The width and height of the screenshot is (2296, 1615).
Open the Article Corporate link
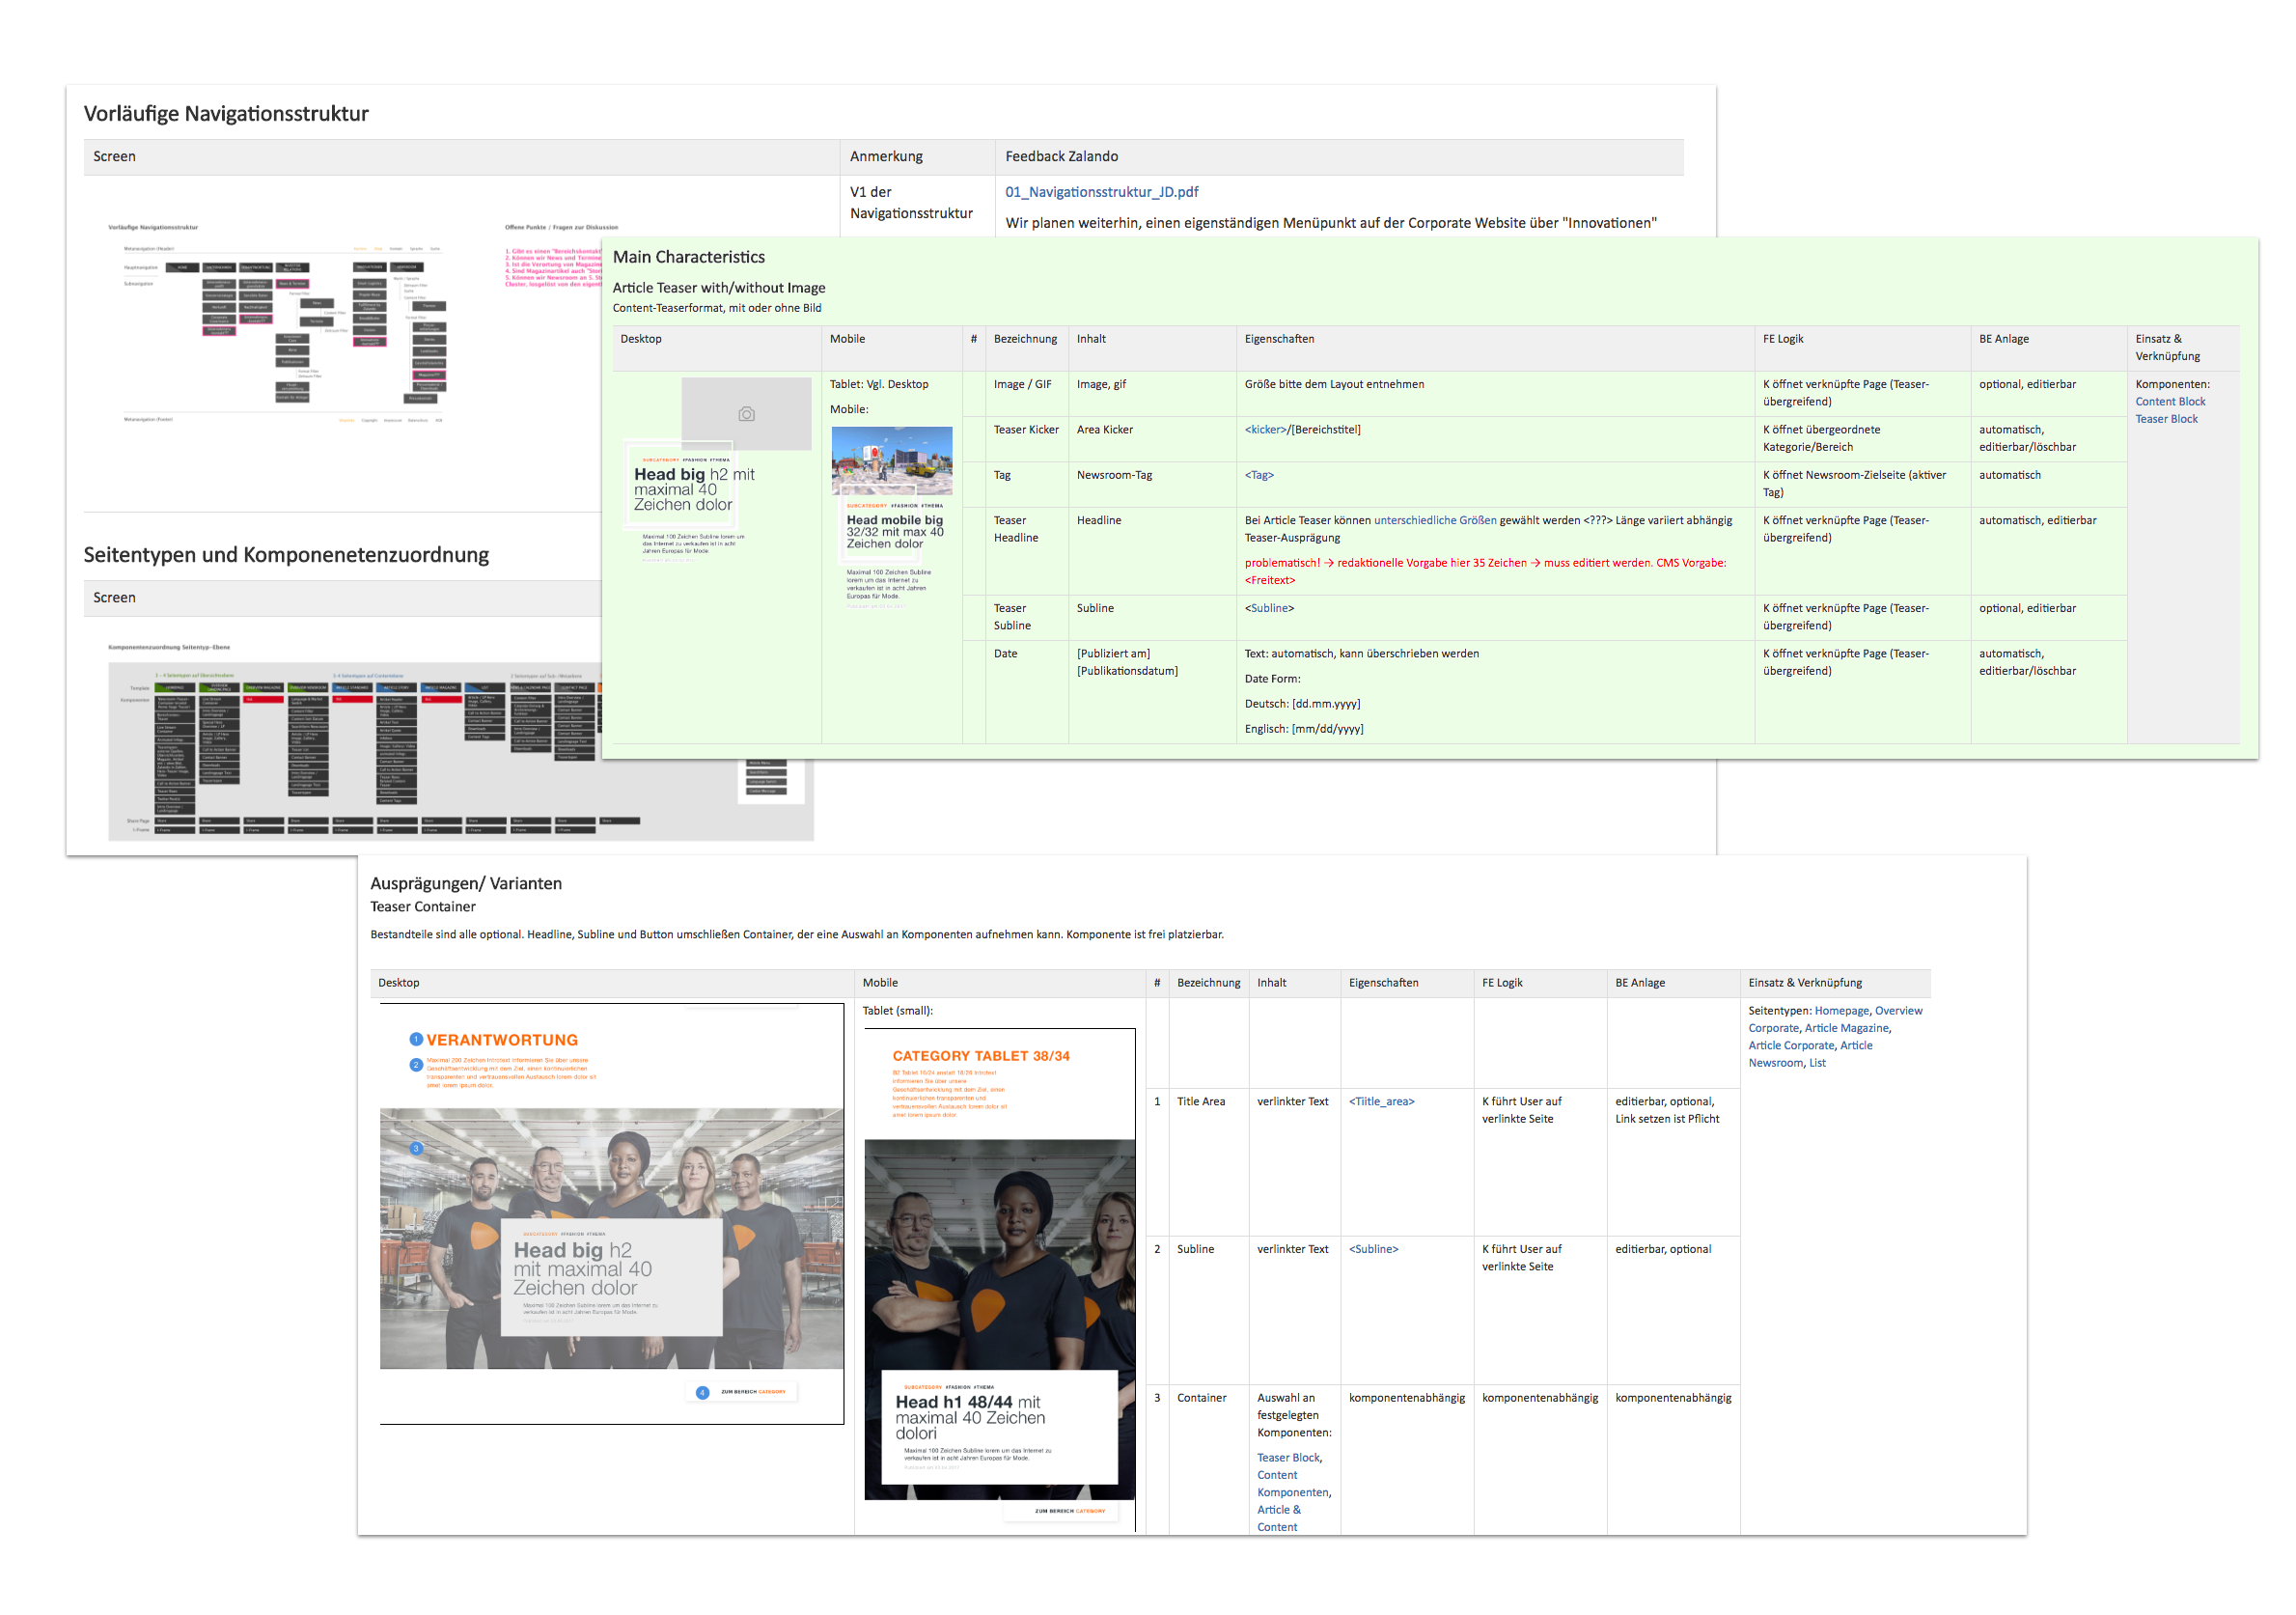(1791, 1045)
